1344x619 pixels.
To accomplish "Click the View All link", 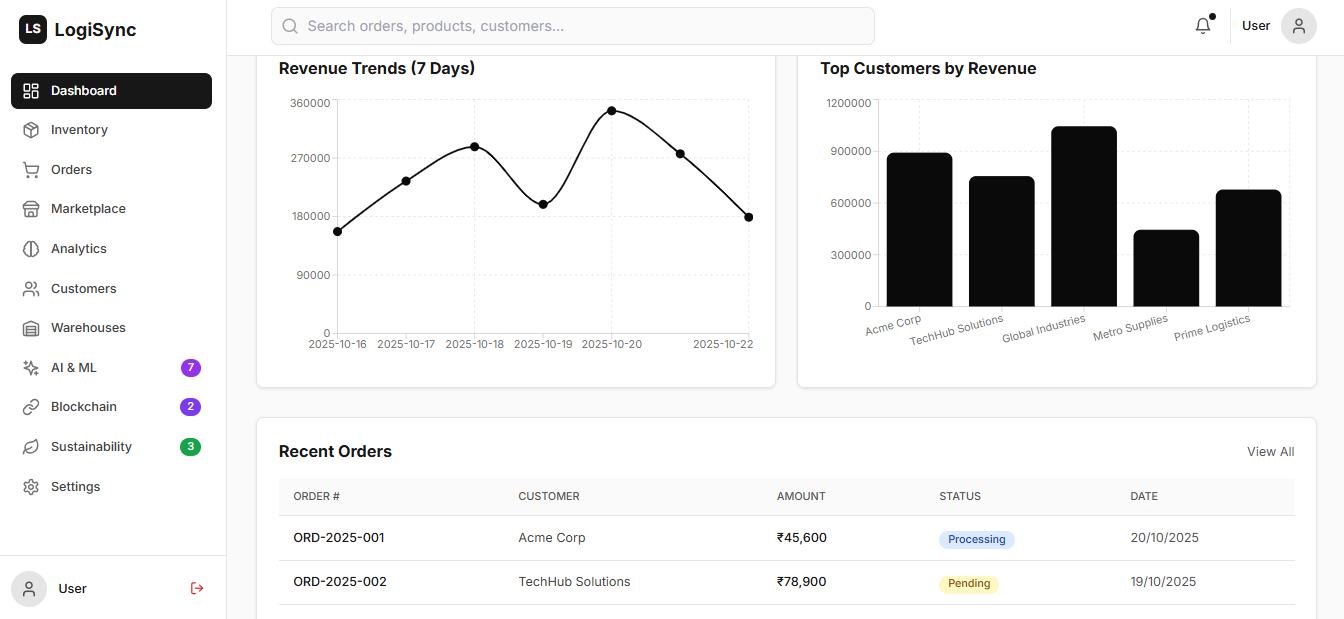I will (1270, 452).
